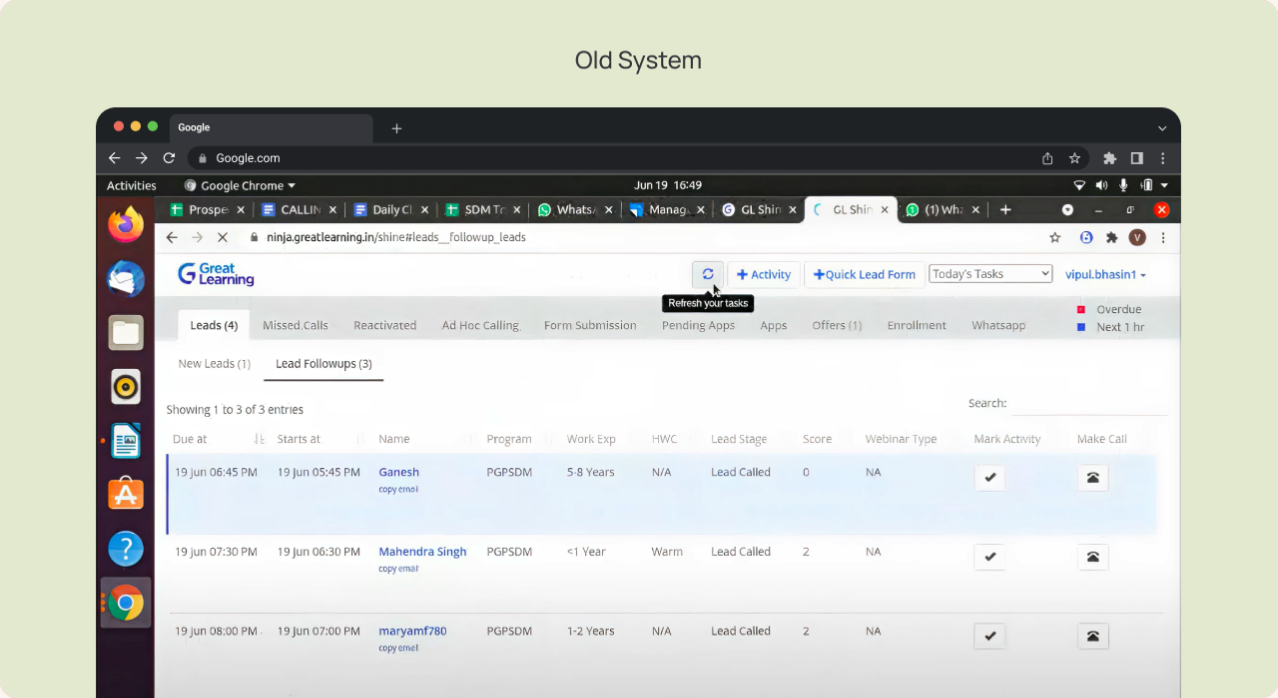Open the Today's Tasks dropdown

coord(990,274)
